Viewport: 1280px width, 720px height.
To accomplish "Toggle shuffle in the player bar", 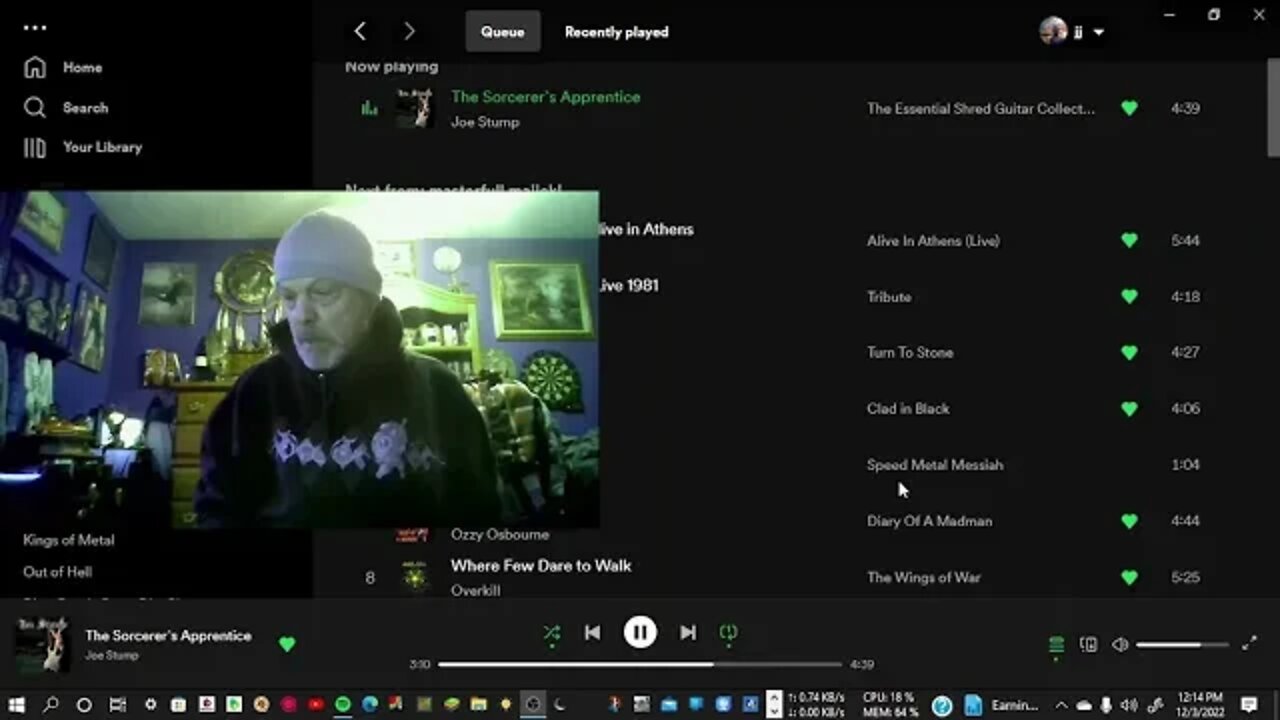I will (552, 632).
